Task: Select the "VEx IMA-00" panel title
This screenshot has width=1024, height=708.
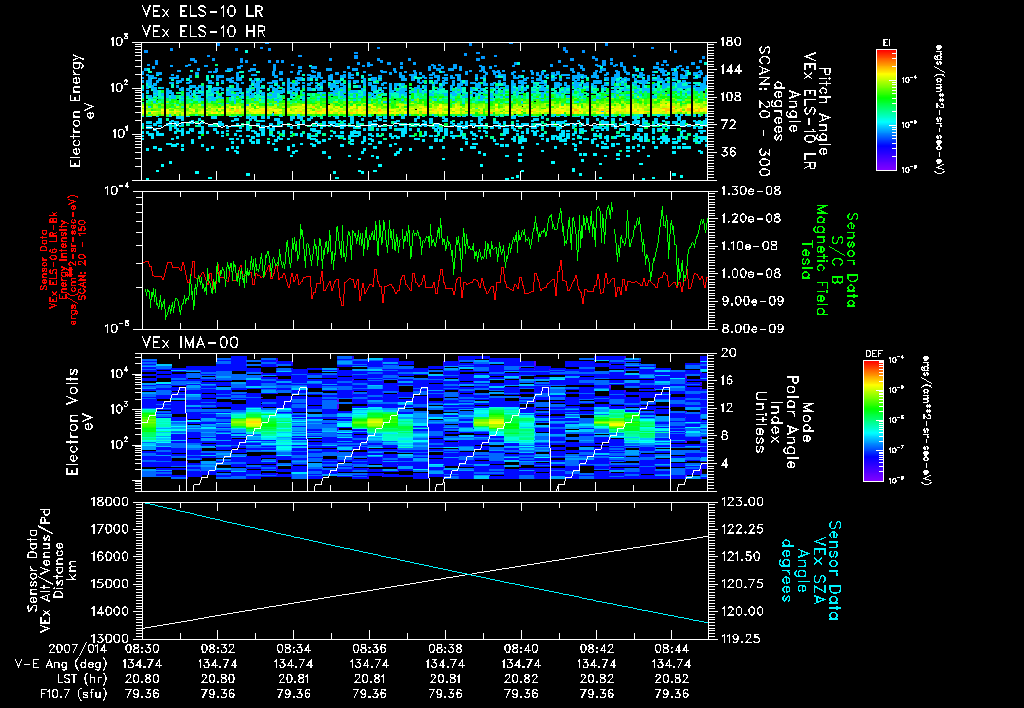Action: (191, 342)
